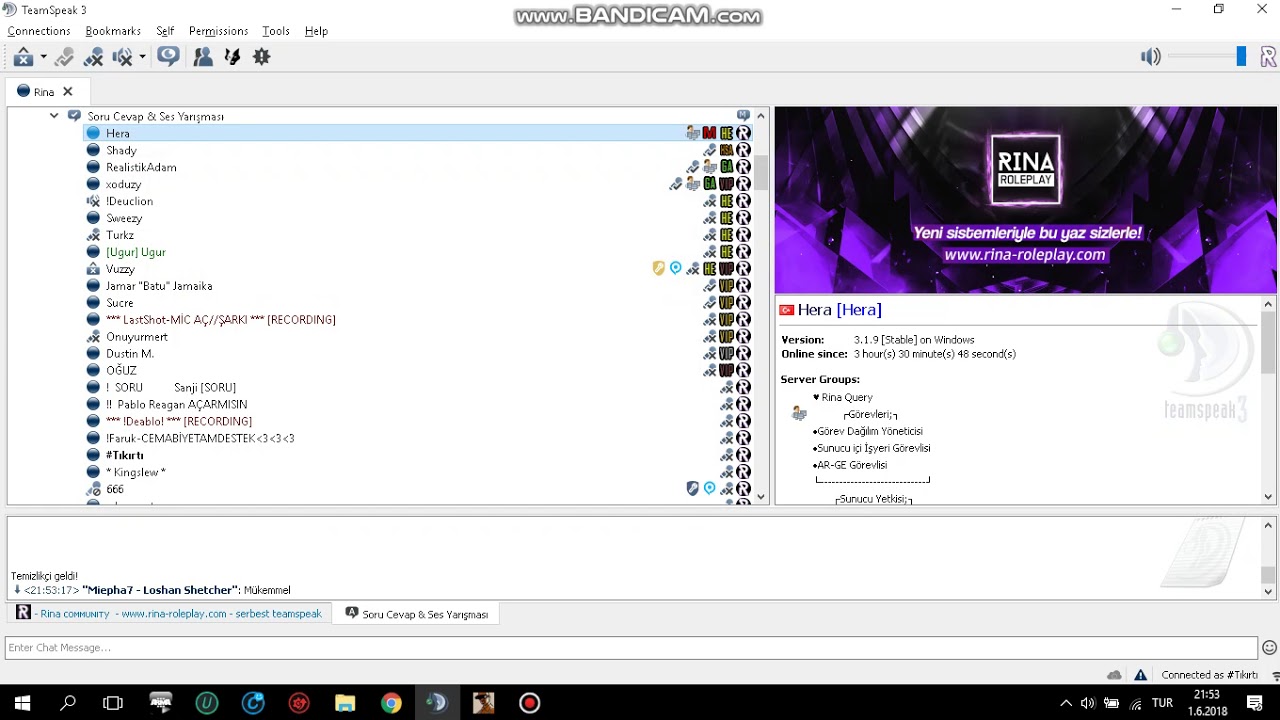Screen dimensions: 1280x720
Task: Click the cloud sync status bar icon
Action: (x=1114, y=675)
